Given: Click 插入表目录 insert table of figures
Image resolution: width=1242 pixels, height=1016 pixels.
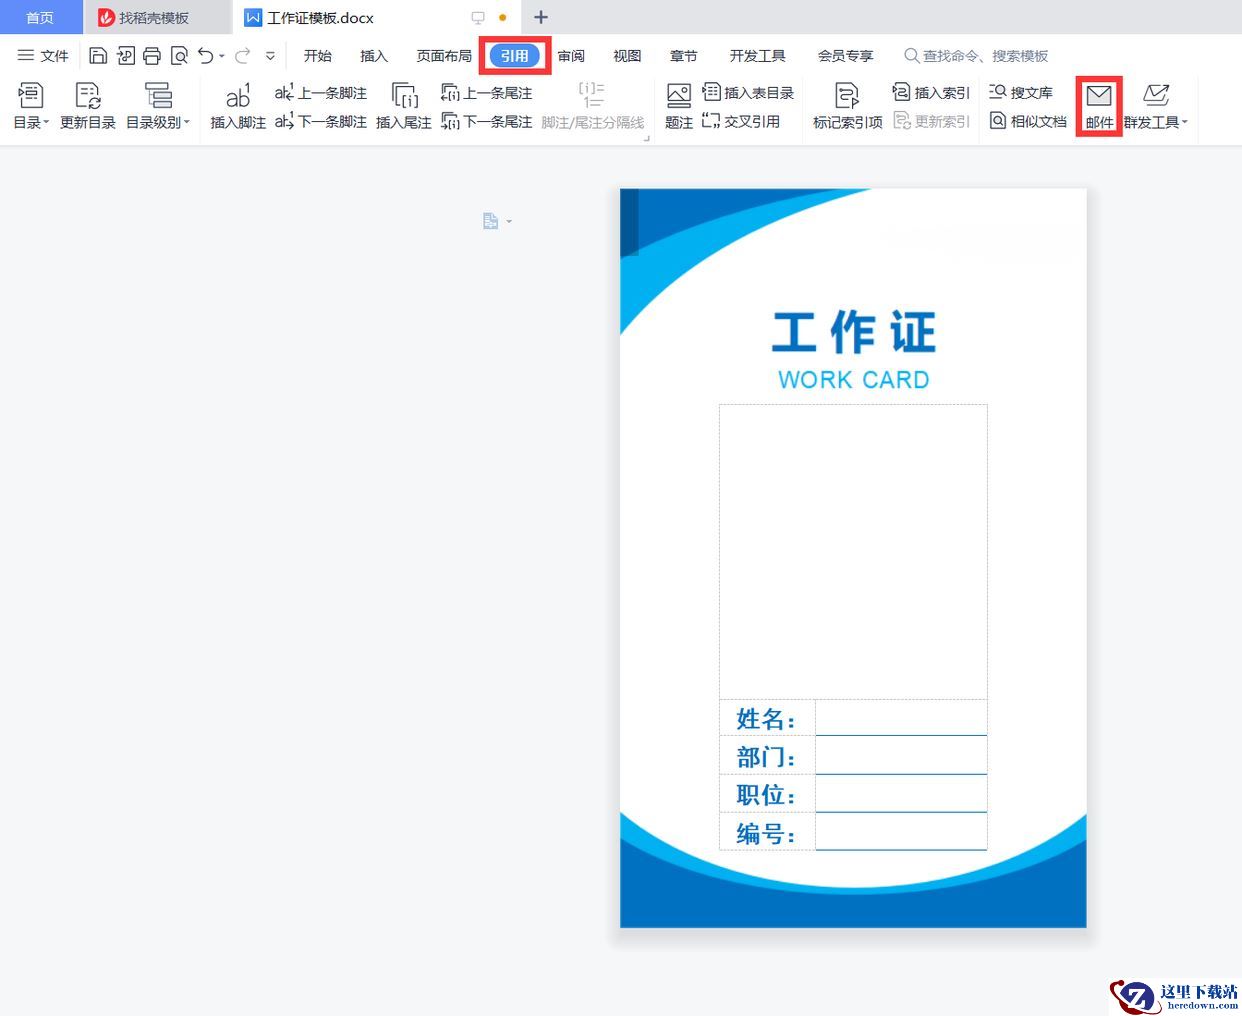Looking at the screenshot, I should (x=748, y=93).
